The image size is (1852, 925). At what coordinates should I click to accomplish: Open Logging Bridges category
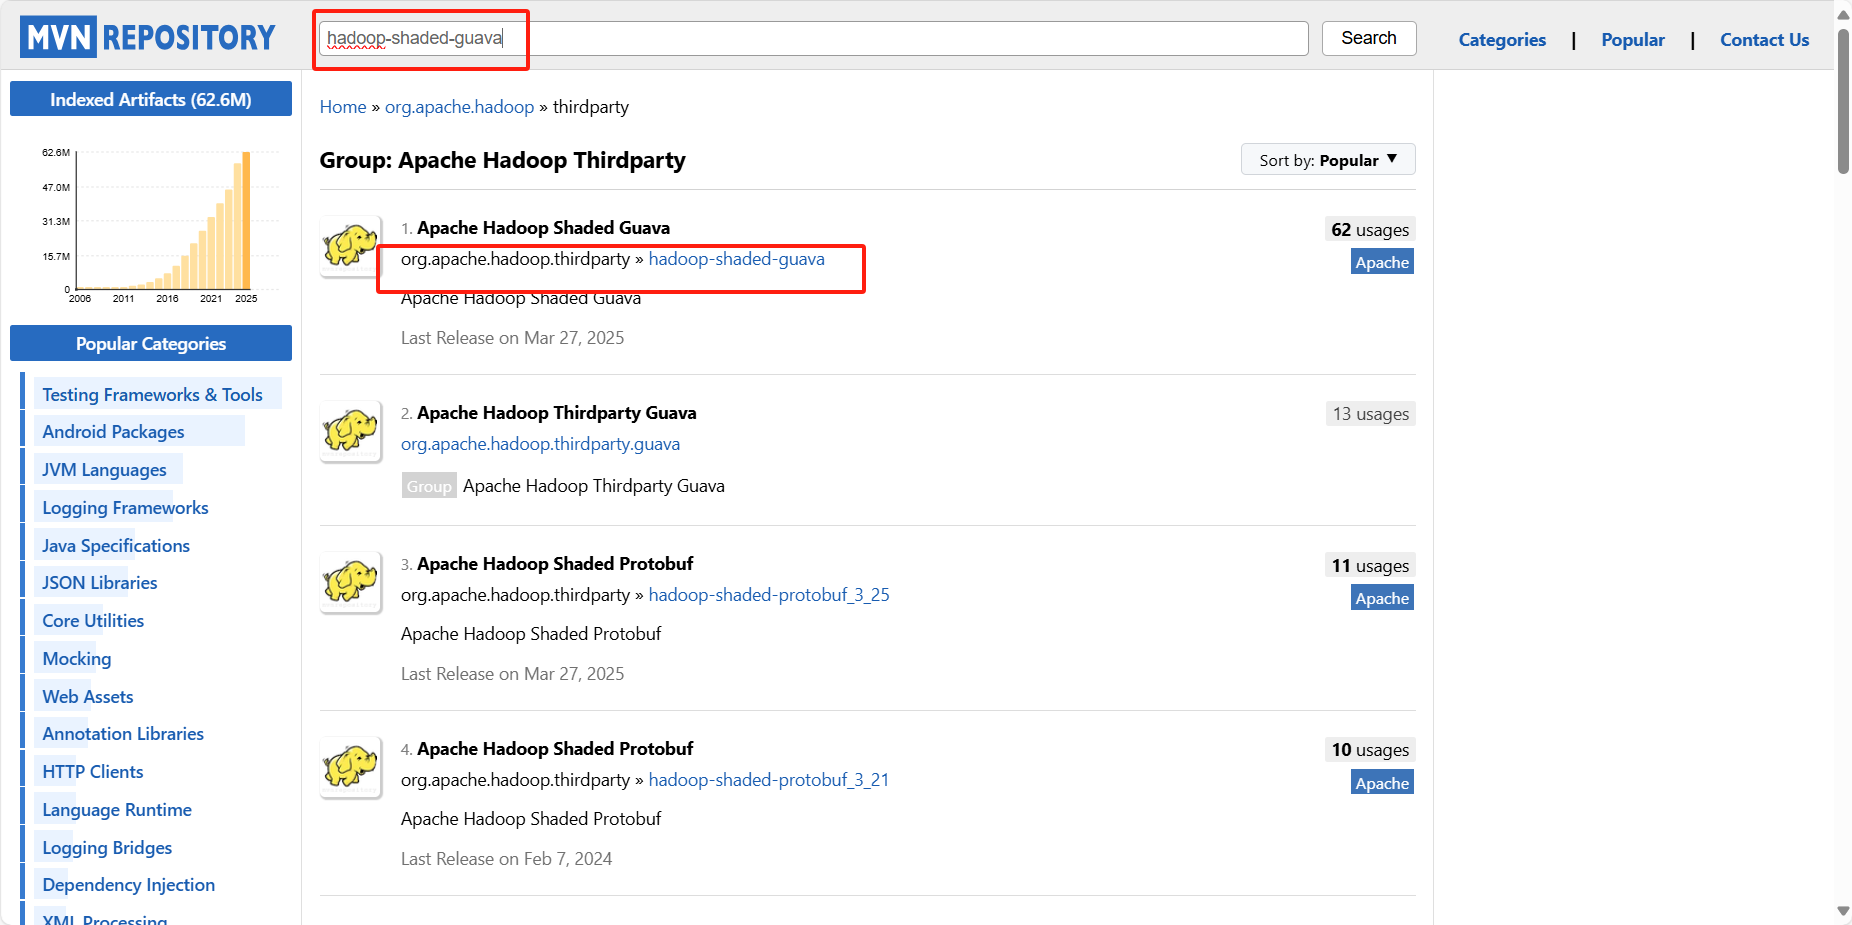pos(107,848)
